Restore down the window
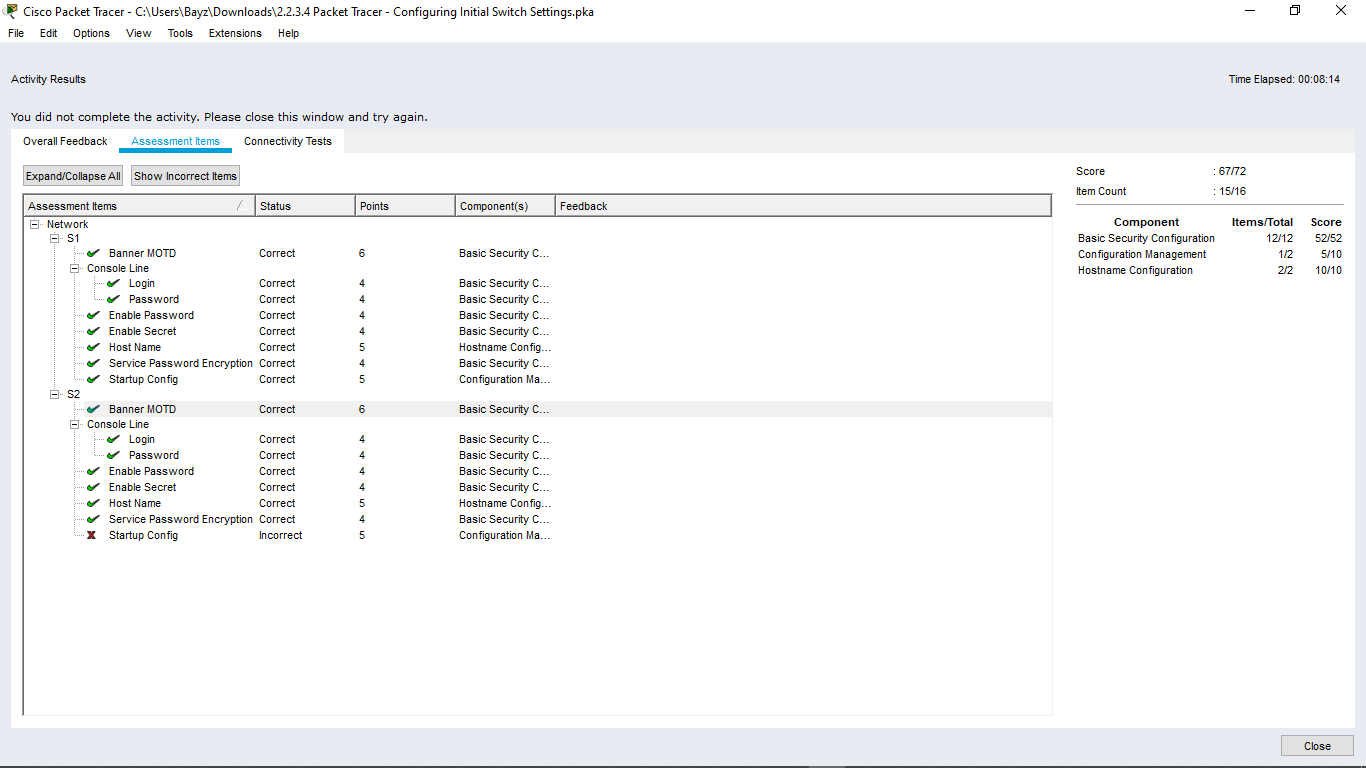Viewport: 1366px width, 768px height. (1295, 11)
